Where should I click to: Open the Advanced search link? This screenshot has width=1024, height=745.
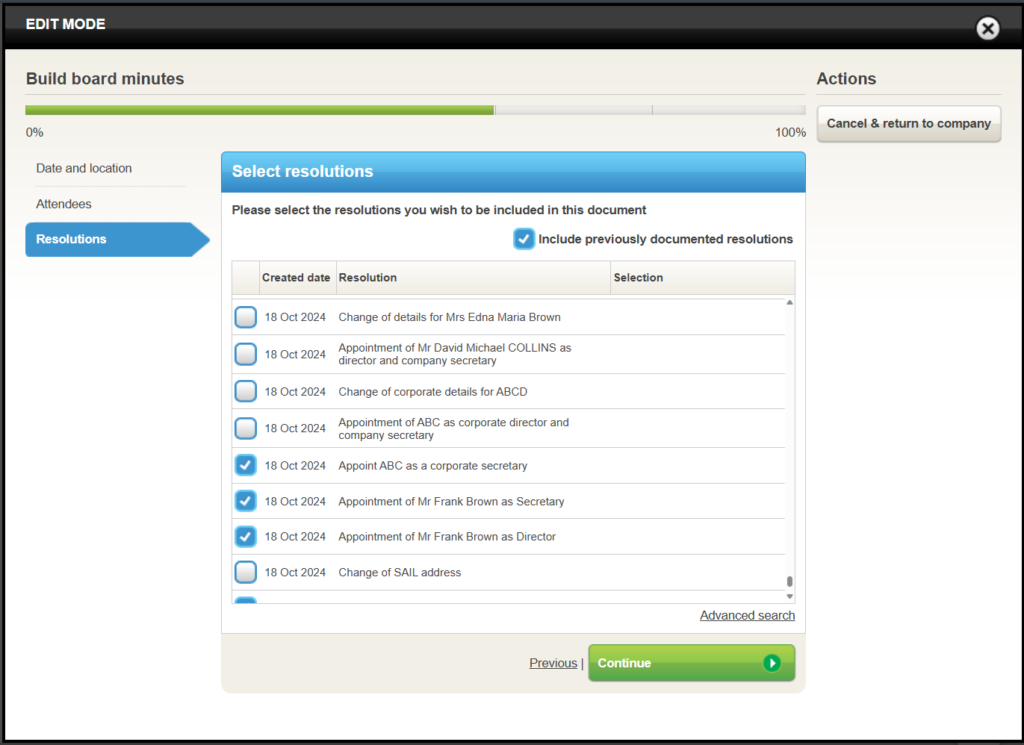click(747, 615)
